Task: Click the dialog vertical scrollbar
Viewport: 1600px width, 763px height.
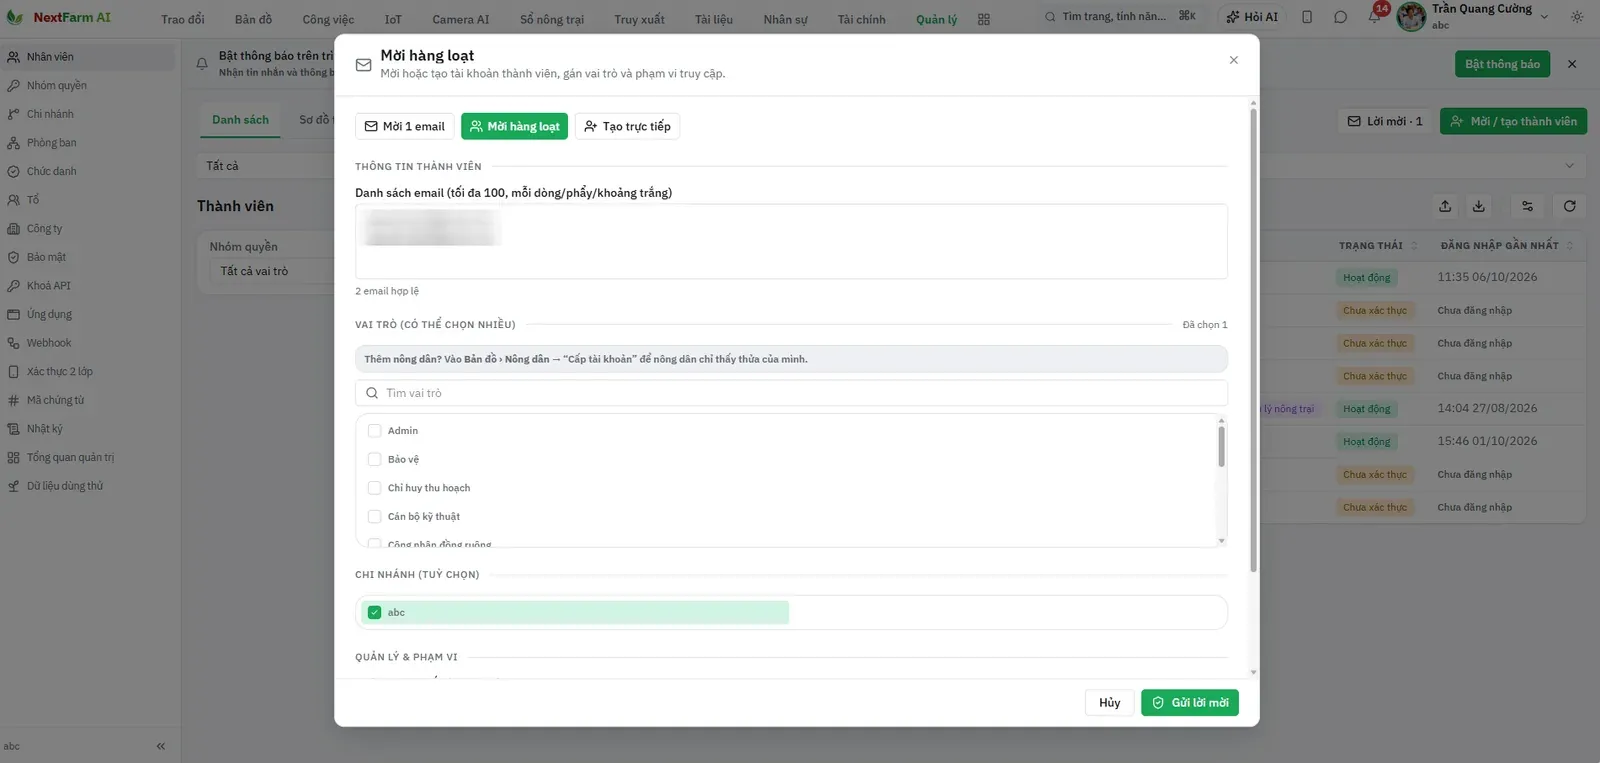Action: (1253, 340)
